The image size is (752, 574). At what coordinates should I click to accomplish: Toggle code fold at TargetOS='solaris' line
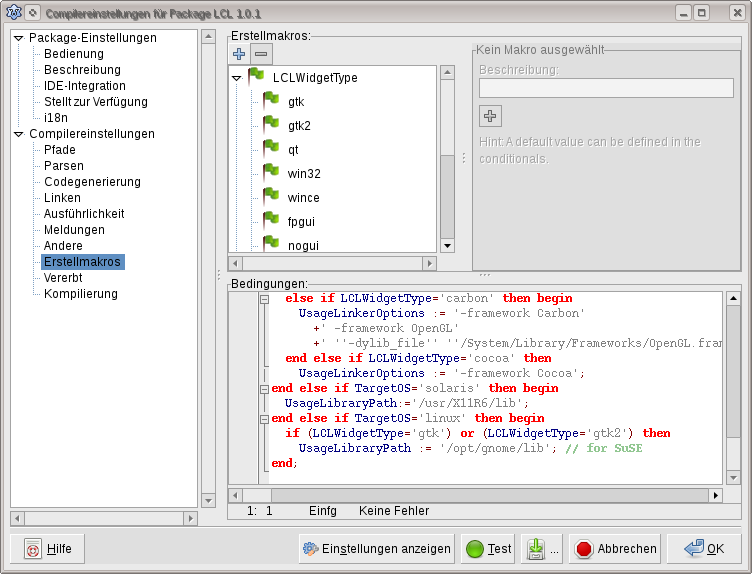(x=264, y=388)
